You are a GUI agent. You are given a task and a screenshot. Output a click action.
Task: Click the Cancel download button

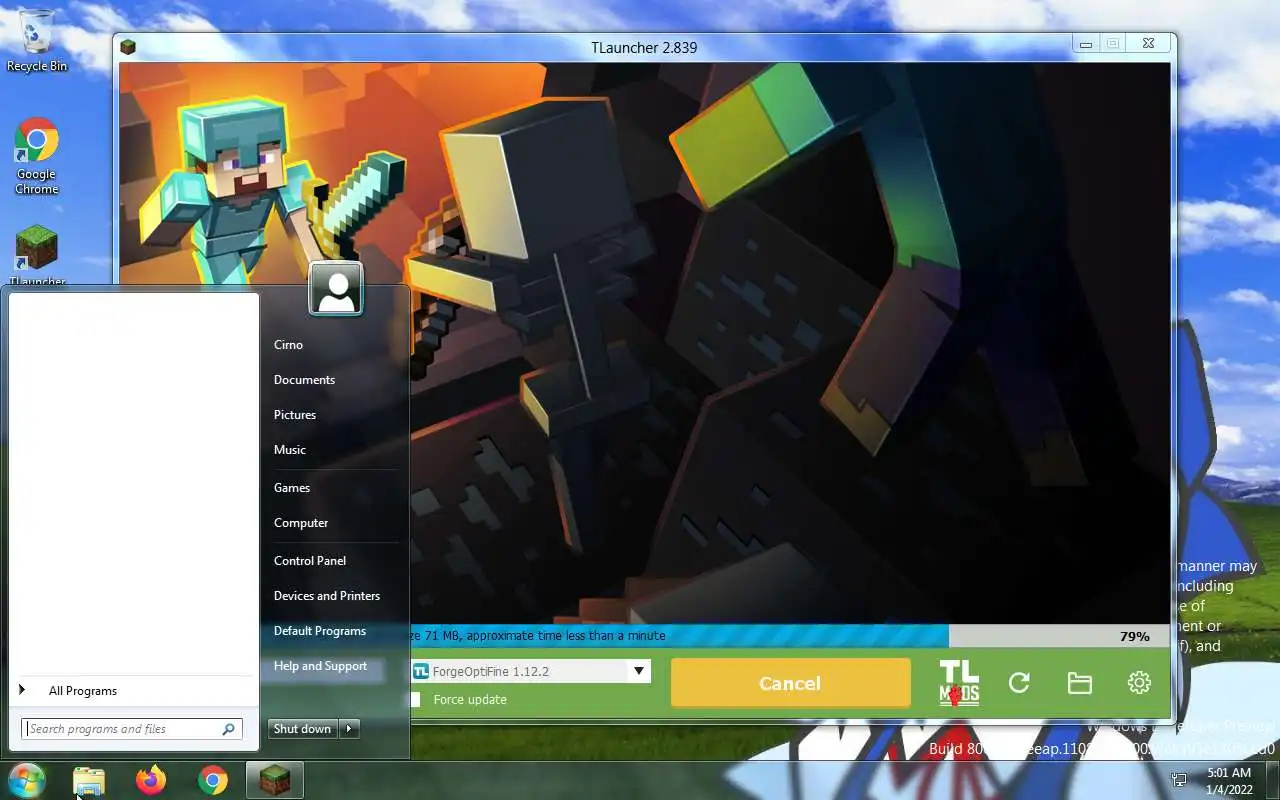tap(790, 683)
